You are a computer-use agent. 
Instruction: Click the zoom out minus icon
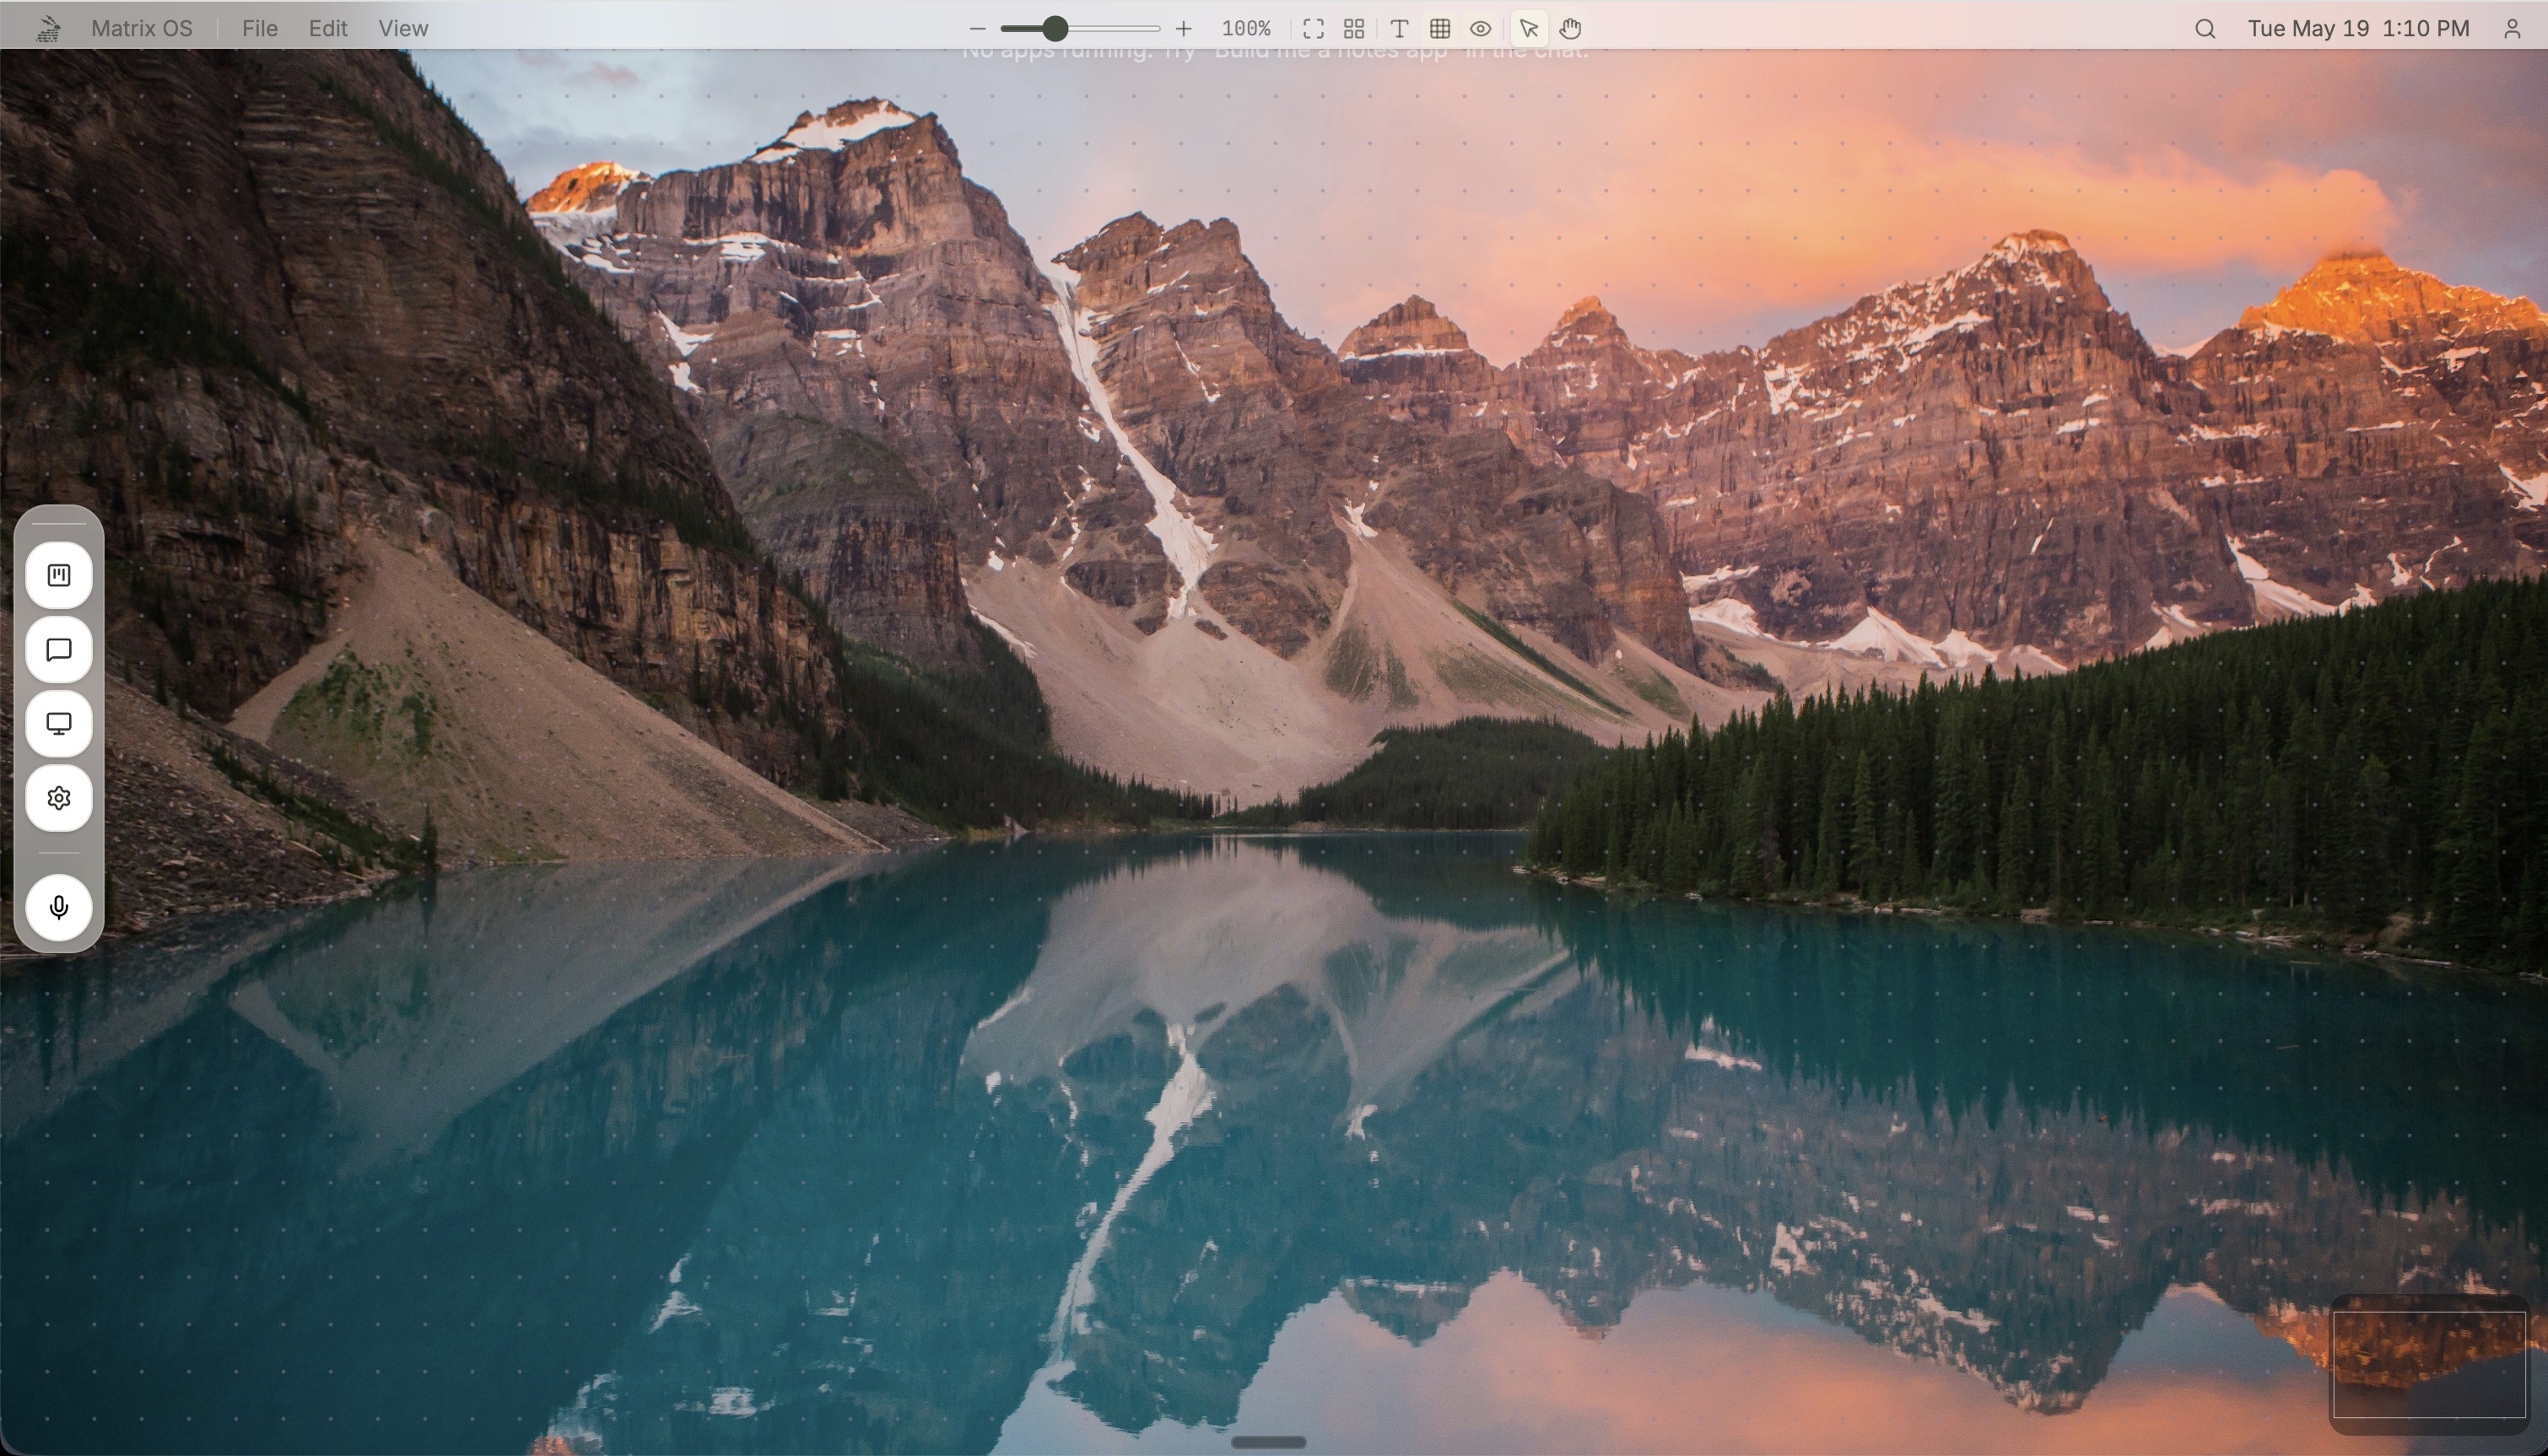[x=978, y=29]
